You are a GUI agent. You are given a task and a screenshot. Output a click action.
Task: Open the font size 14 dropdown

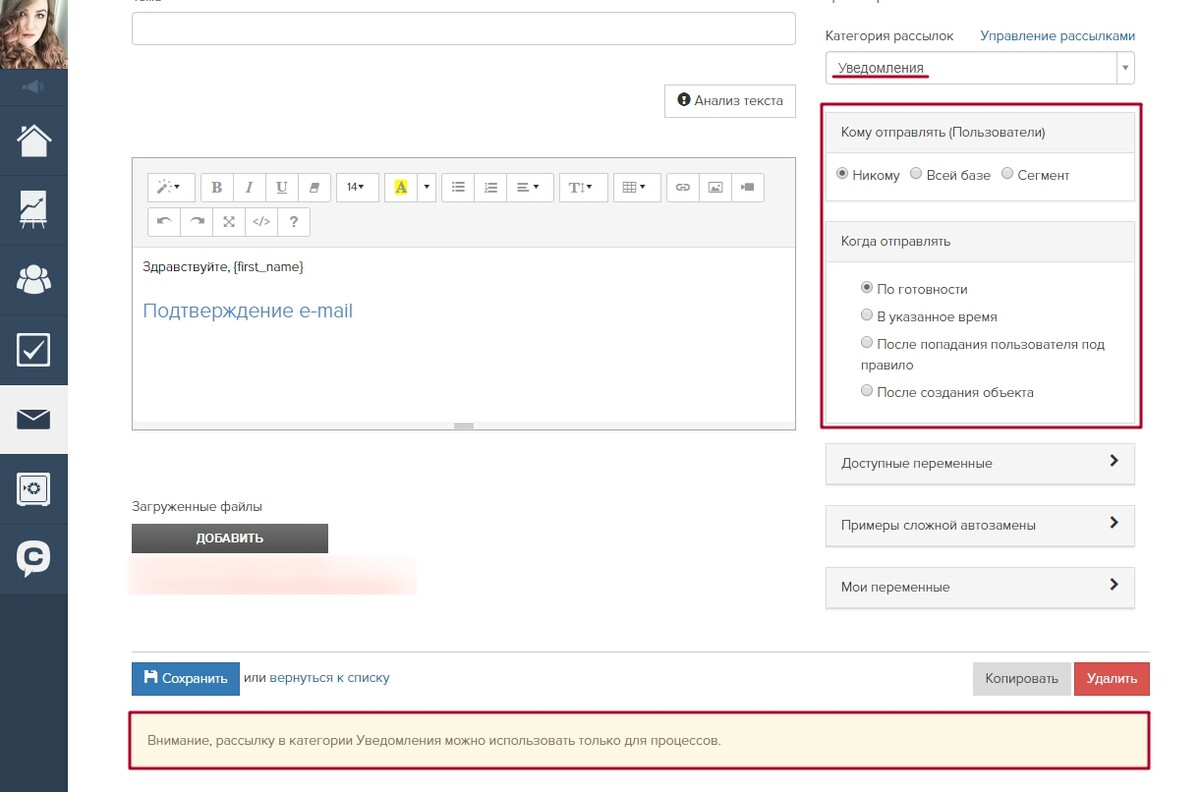[357, 187]
